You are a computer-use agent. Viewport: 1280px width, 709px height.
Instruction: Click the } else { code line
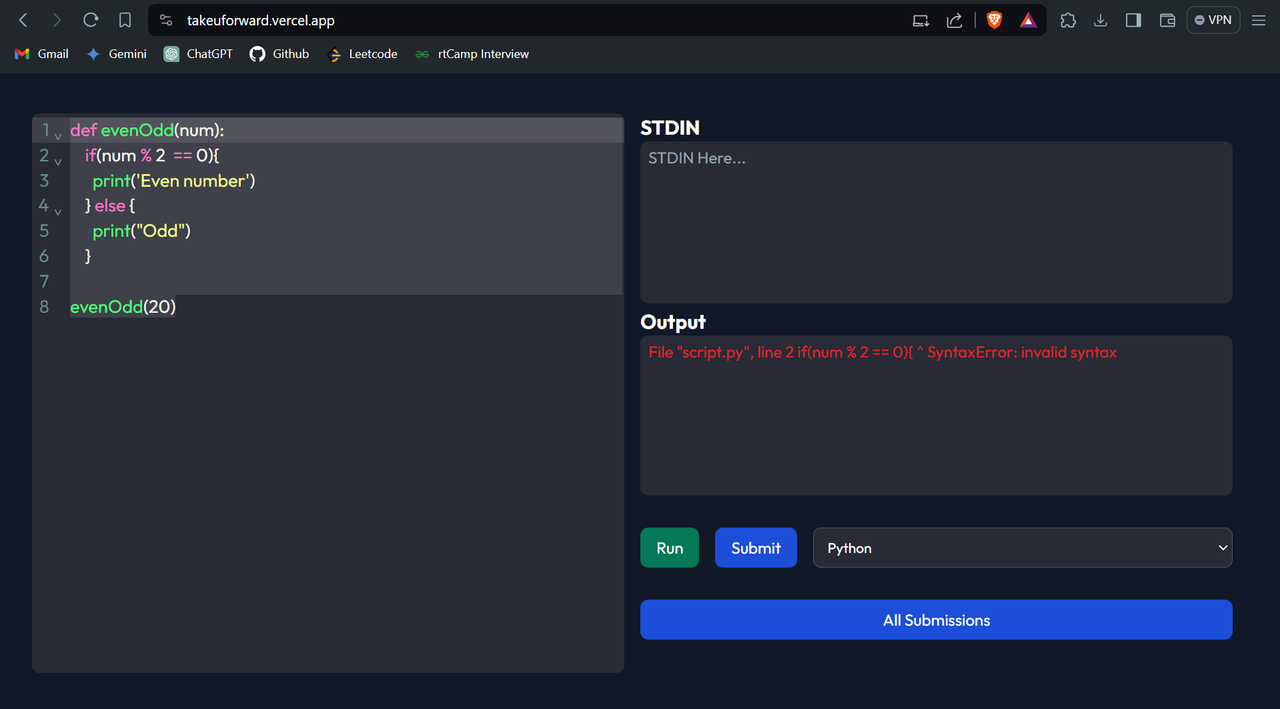click(x=109, y=206)
